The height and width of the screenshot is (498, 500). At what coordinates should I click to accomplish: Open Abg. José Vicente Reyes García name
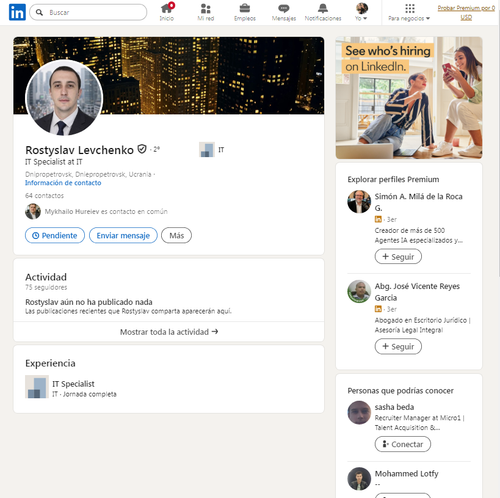pyautogui.click(x=417, y=292)
